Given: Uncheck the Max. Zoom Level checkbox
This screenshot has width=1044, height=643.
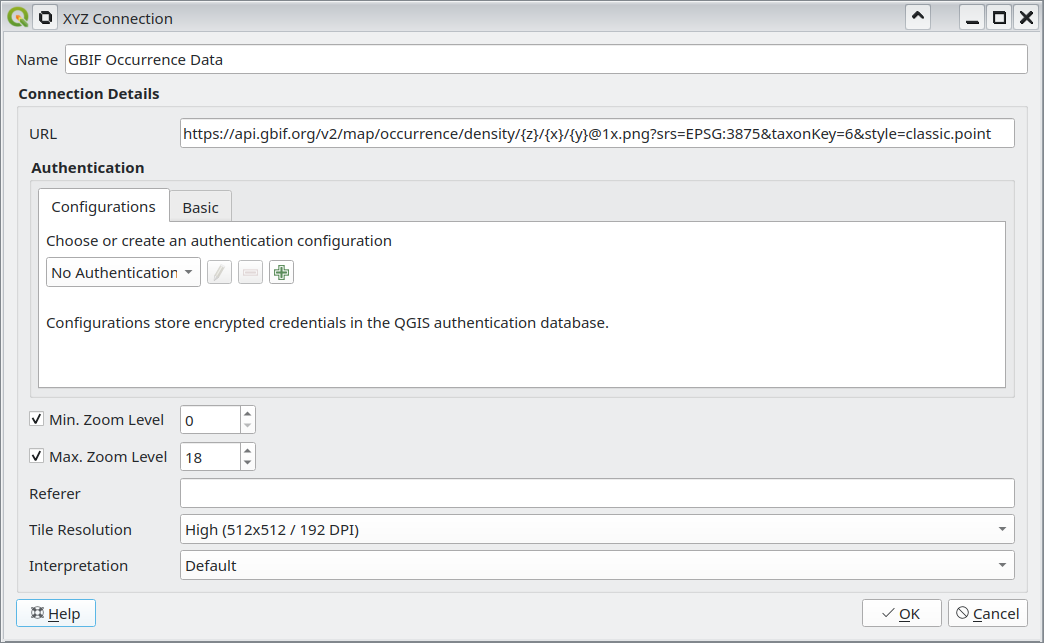Looking at the screenshot, I should [37, 457].
